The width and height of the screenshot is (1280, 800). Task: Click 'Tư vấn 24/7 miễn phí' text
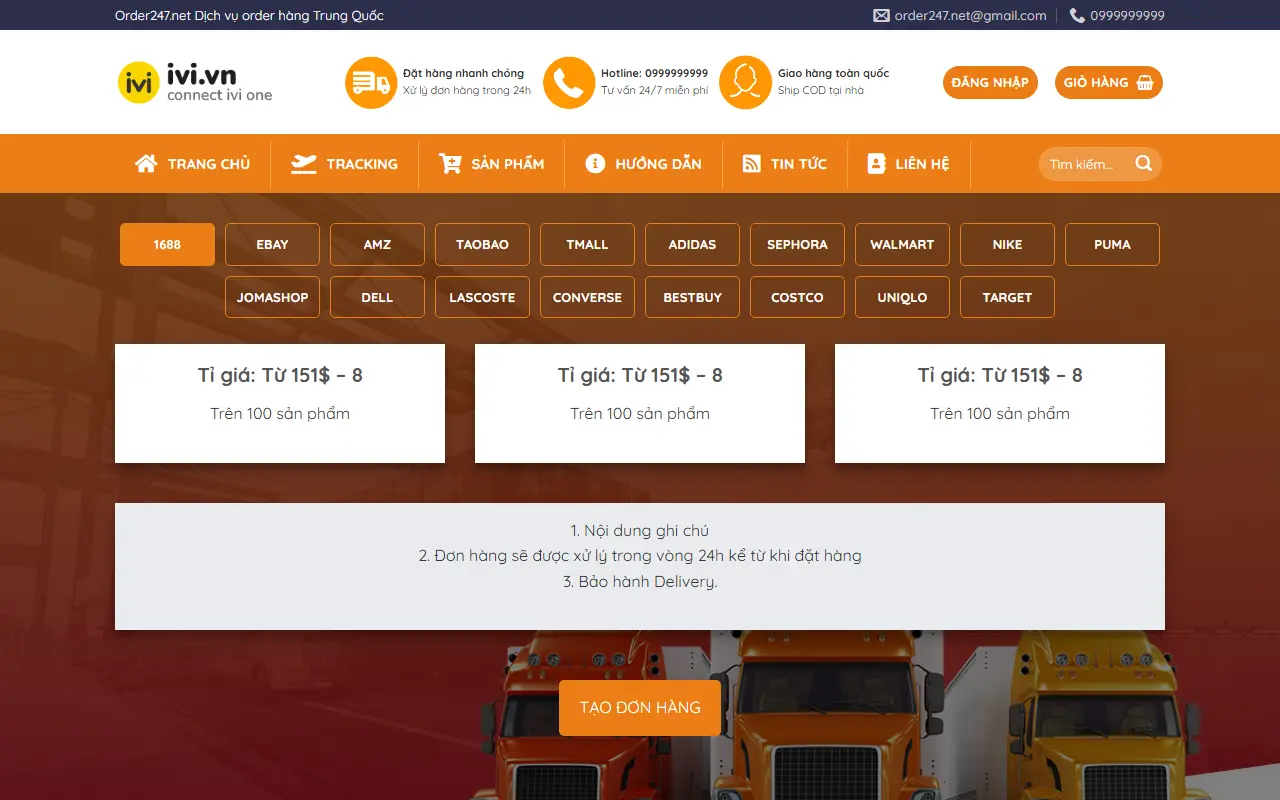(x=654, y=90)
